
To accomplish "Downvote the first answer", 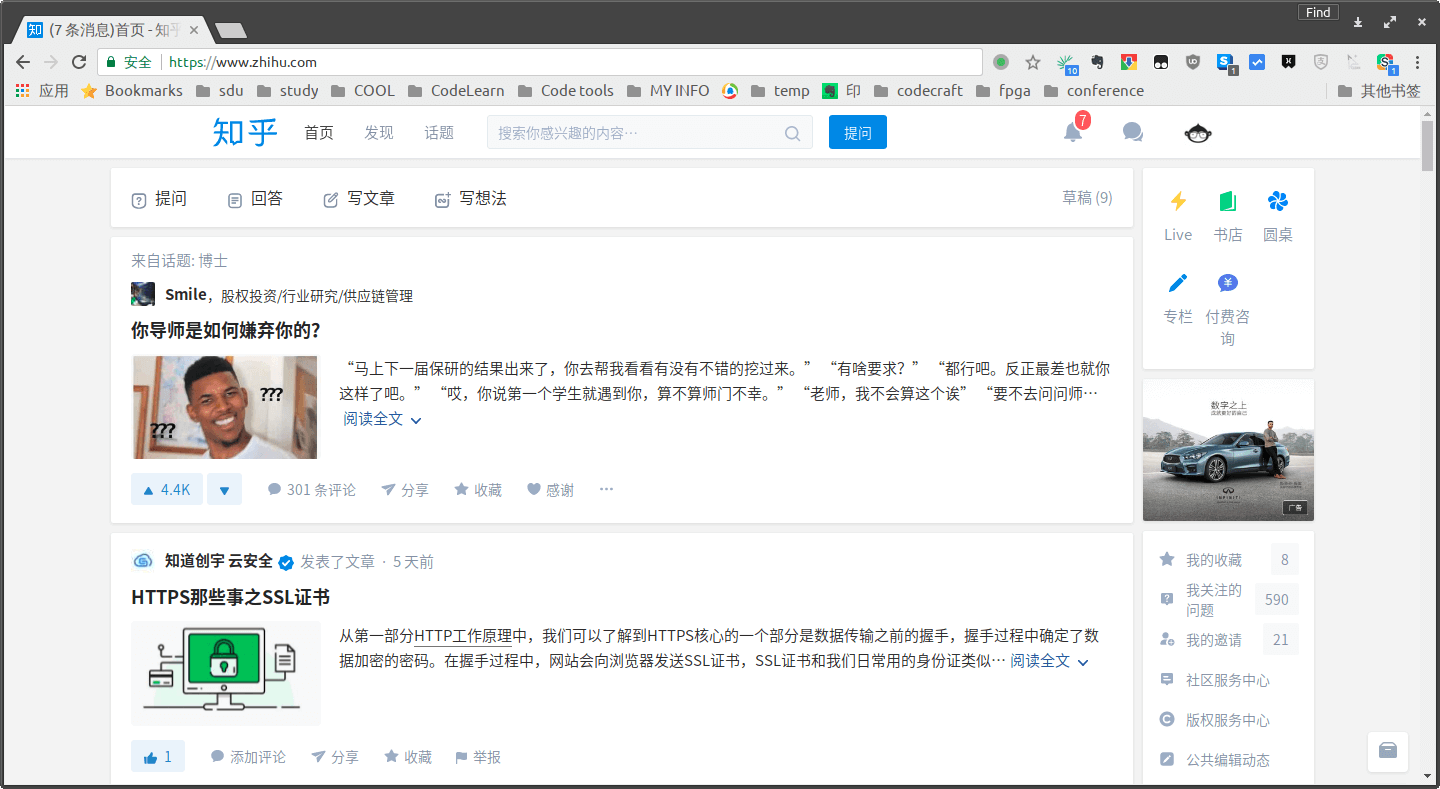I will [224, 489].
